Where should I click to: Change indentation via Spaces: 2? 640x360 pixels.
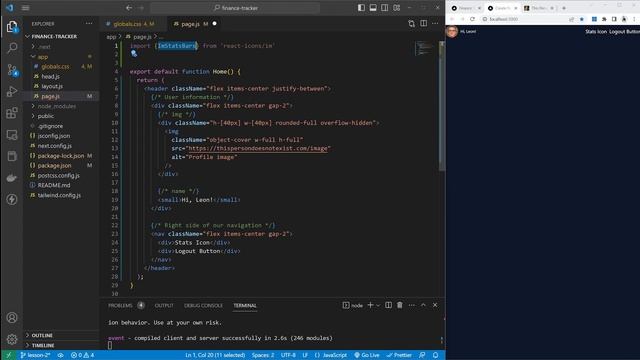click(x=263, y=355)
